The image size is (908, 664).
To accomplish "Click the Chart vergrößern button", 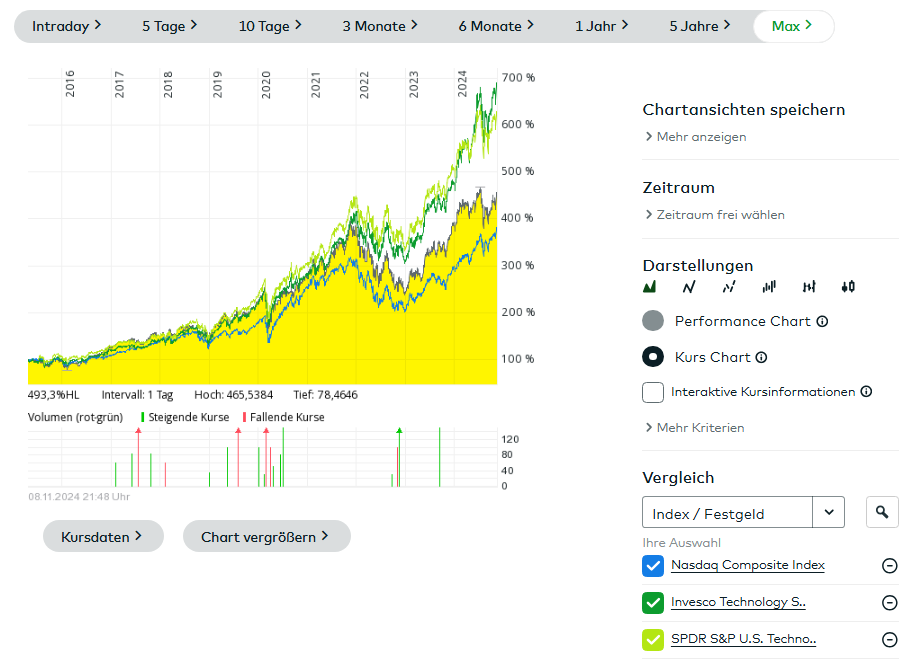I will (x=266, y=537).
